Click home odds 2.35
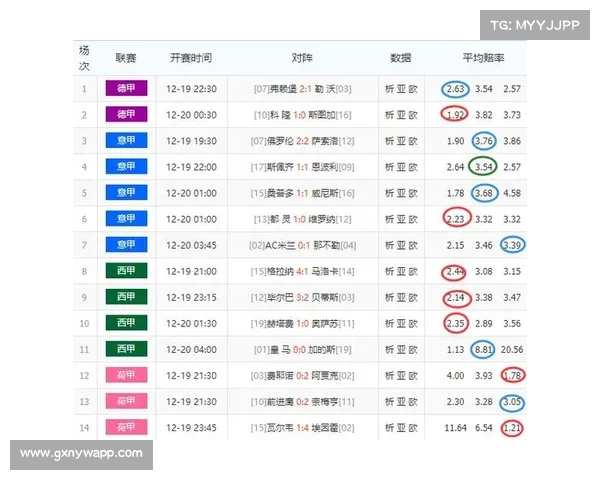This screenshot has height=480, width=600. 455,323
